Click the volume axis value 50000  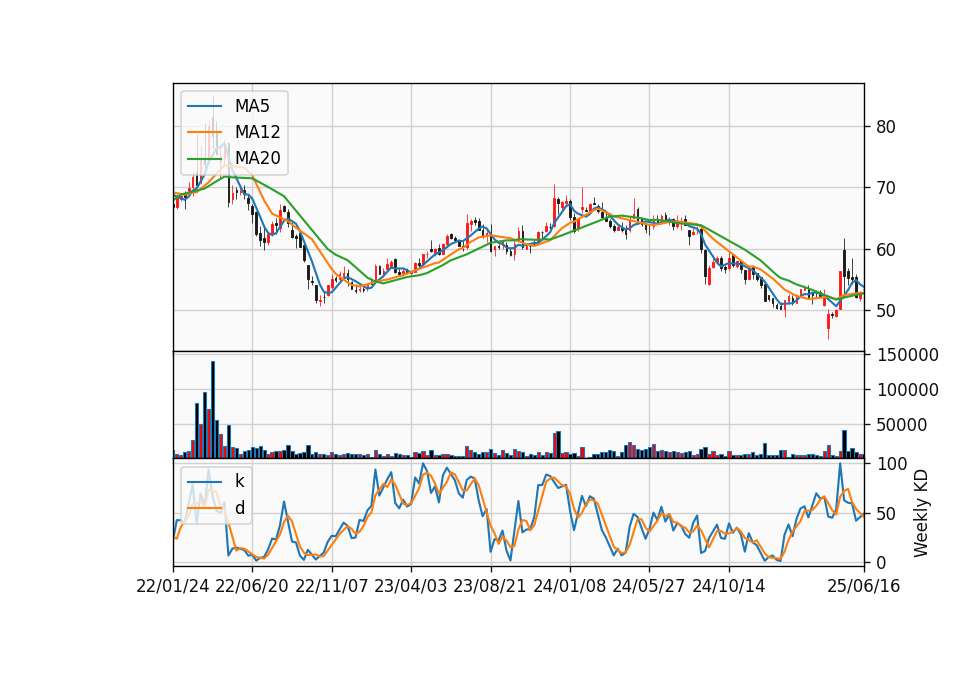coord(902,425)
